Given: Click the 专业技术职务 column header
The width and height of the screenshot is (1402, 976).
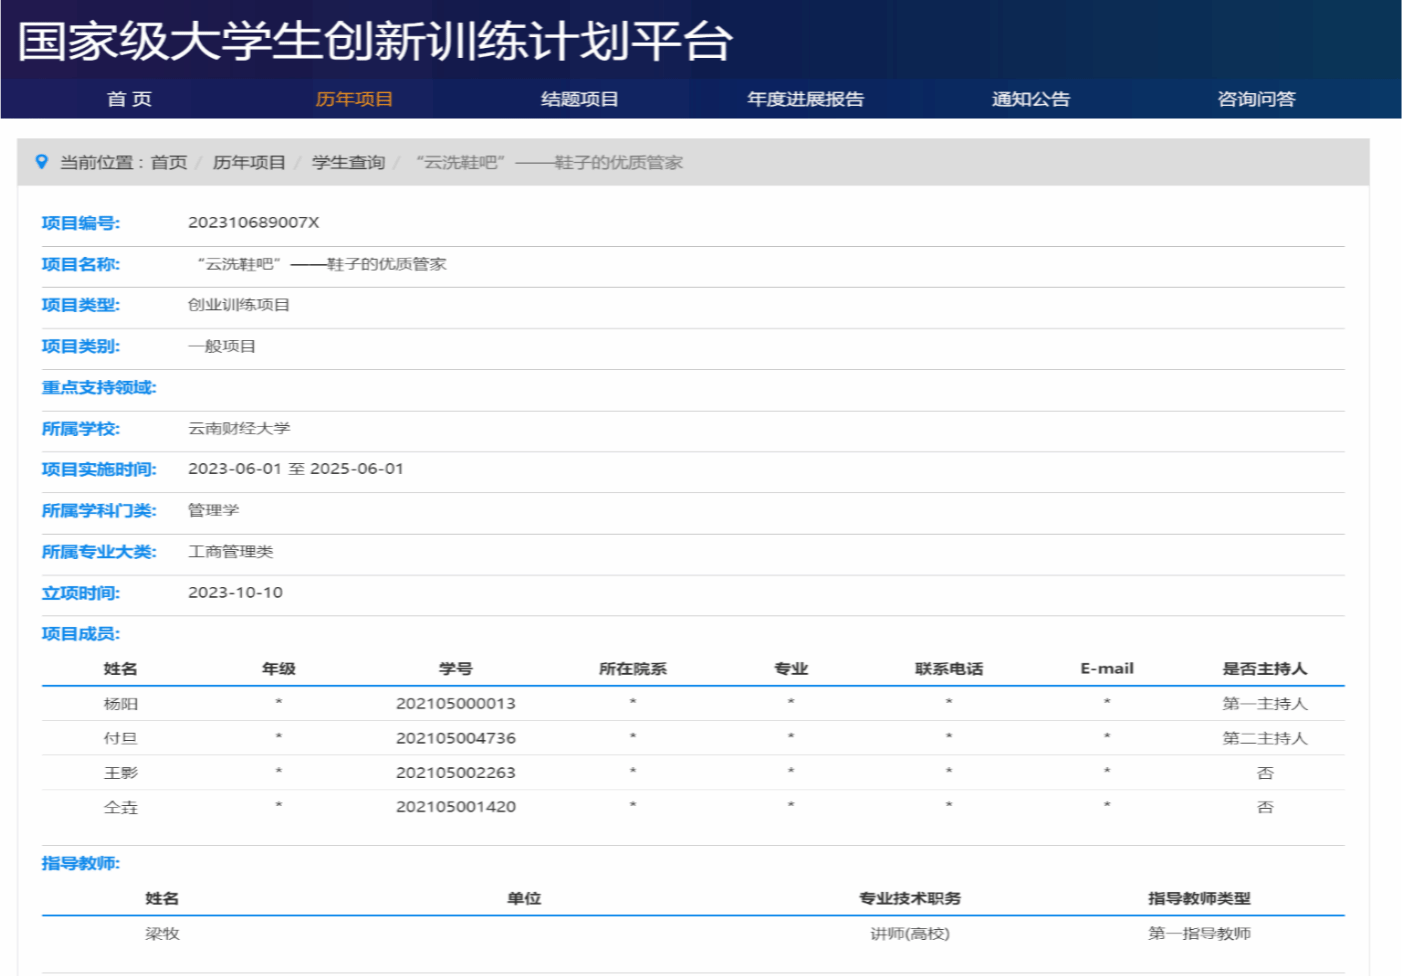Looking at the screenshot, I should (x=910, y=898).
